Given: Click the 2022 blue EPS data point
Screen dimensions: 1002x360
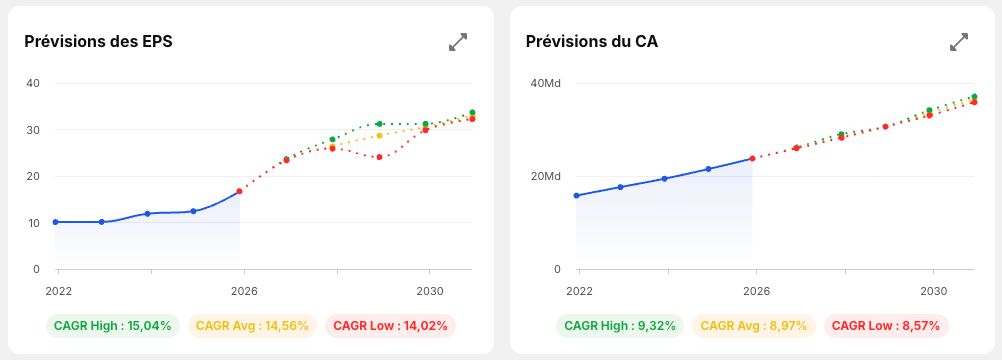Looking at the screenshot, I should click(56, 222).
